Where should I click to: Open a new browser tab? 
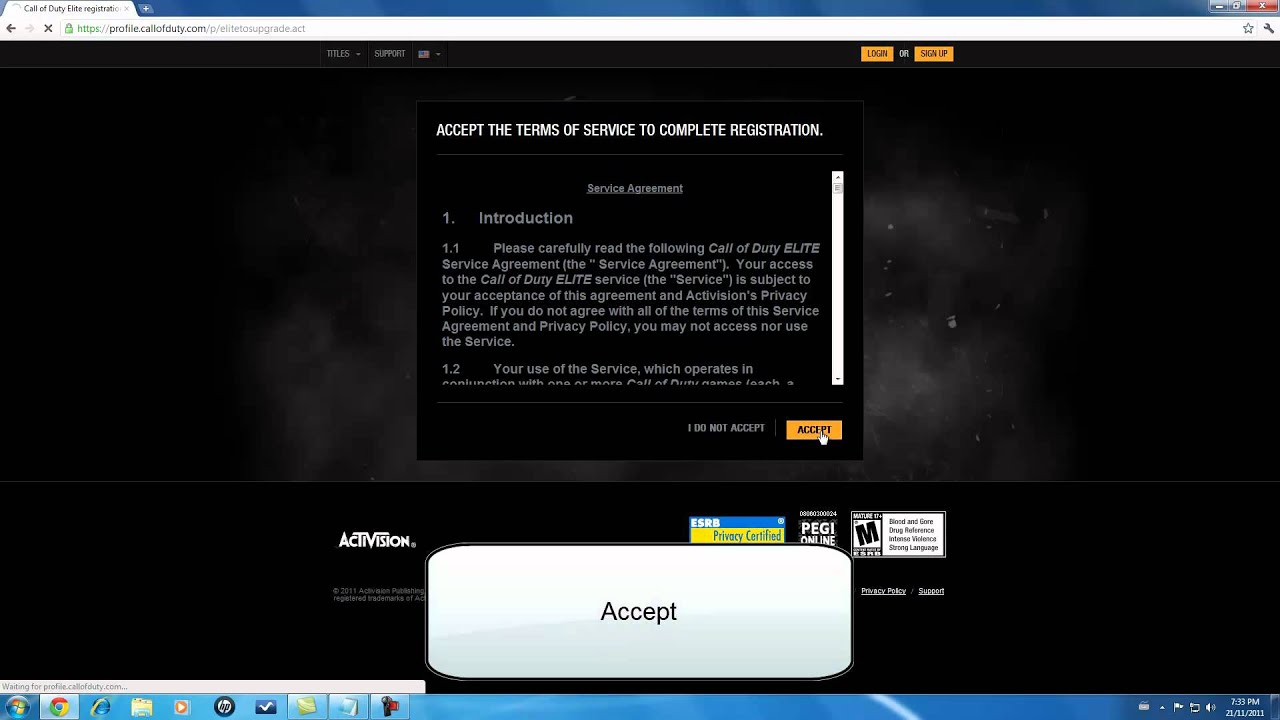[x=146, y=8]
